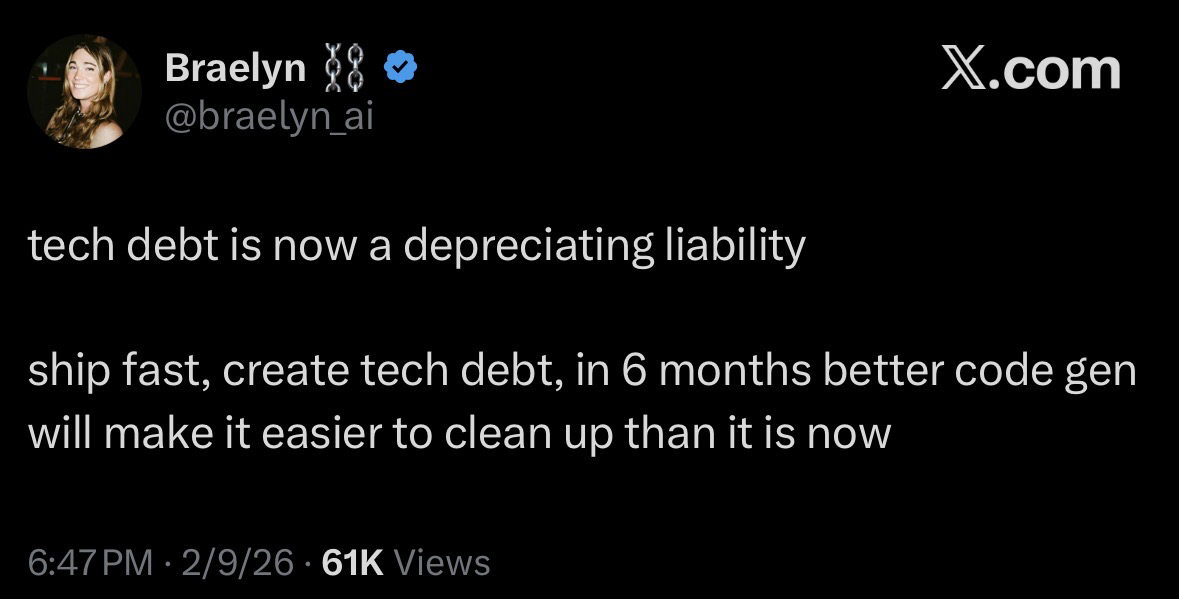Click the blue verified checkmark badge
Viewport: 1179px width, 599px height.
click(x=401, y=69)
